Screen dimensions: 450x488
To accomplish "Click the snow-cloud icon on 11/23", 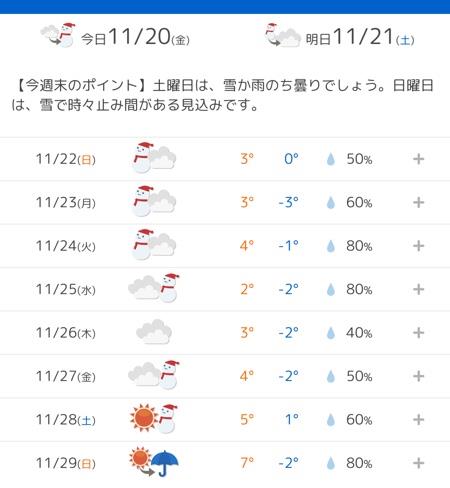I will tap(154, 201).
